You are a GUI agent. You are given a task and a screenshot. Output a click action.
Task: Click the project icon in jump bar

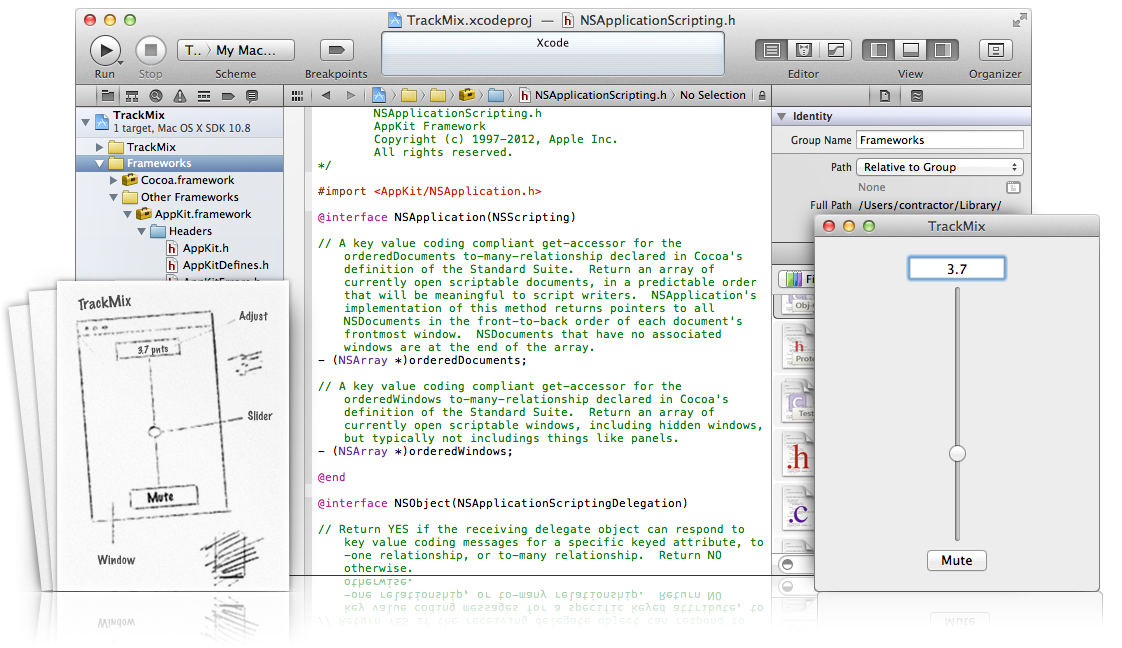coord(379,95)
